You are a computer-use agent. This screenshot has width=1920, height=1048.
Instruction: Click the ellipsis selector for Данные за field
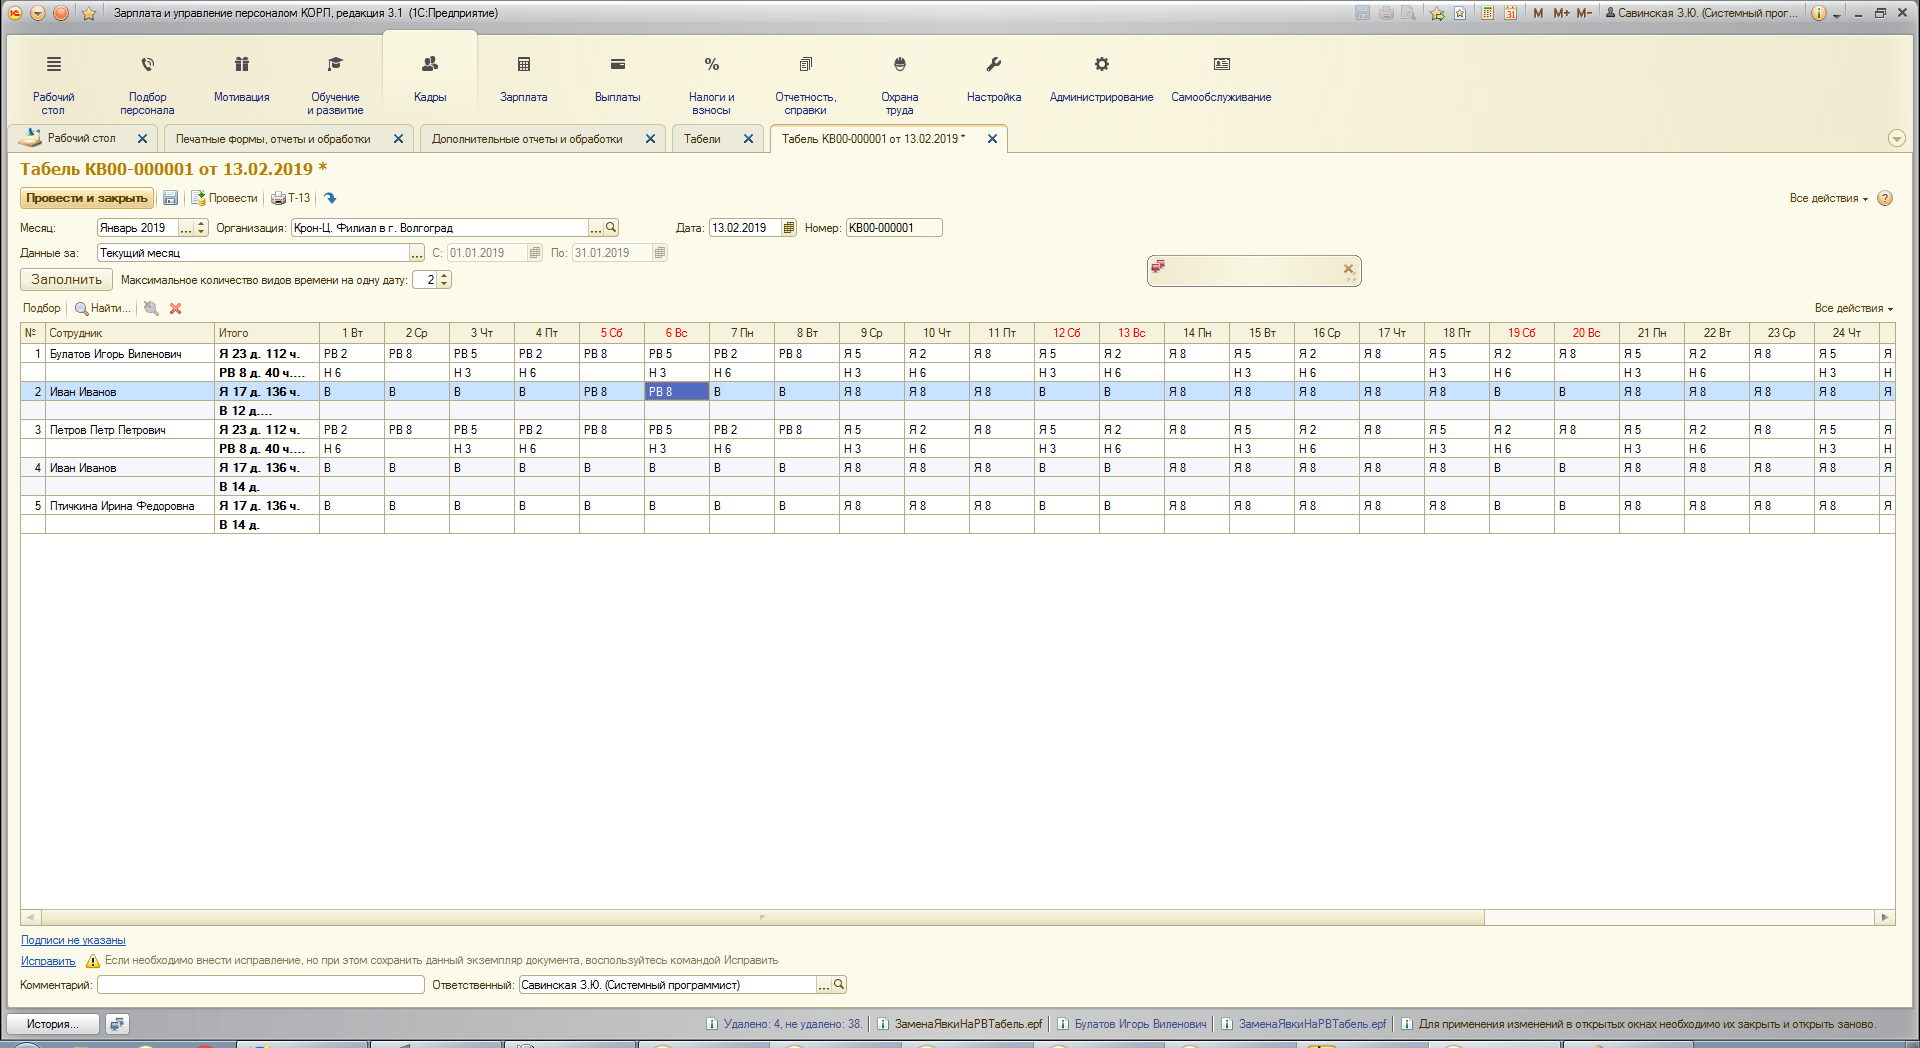coord(417,253)
